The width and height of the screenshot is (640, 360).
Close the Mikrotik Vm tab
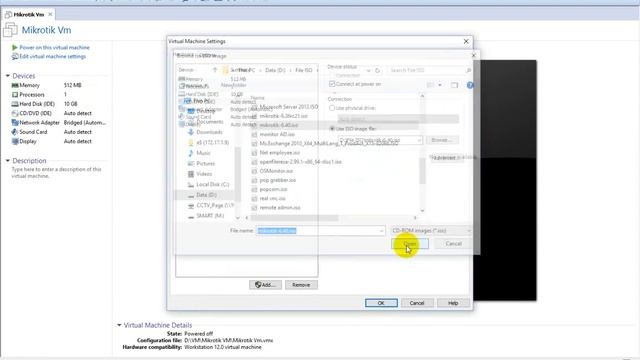50,14
